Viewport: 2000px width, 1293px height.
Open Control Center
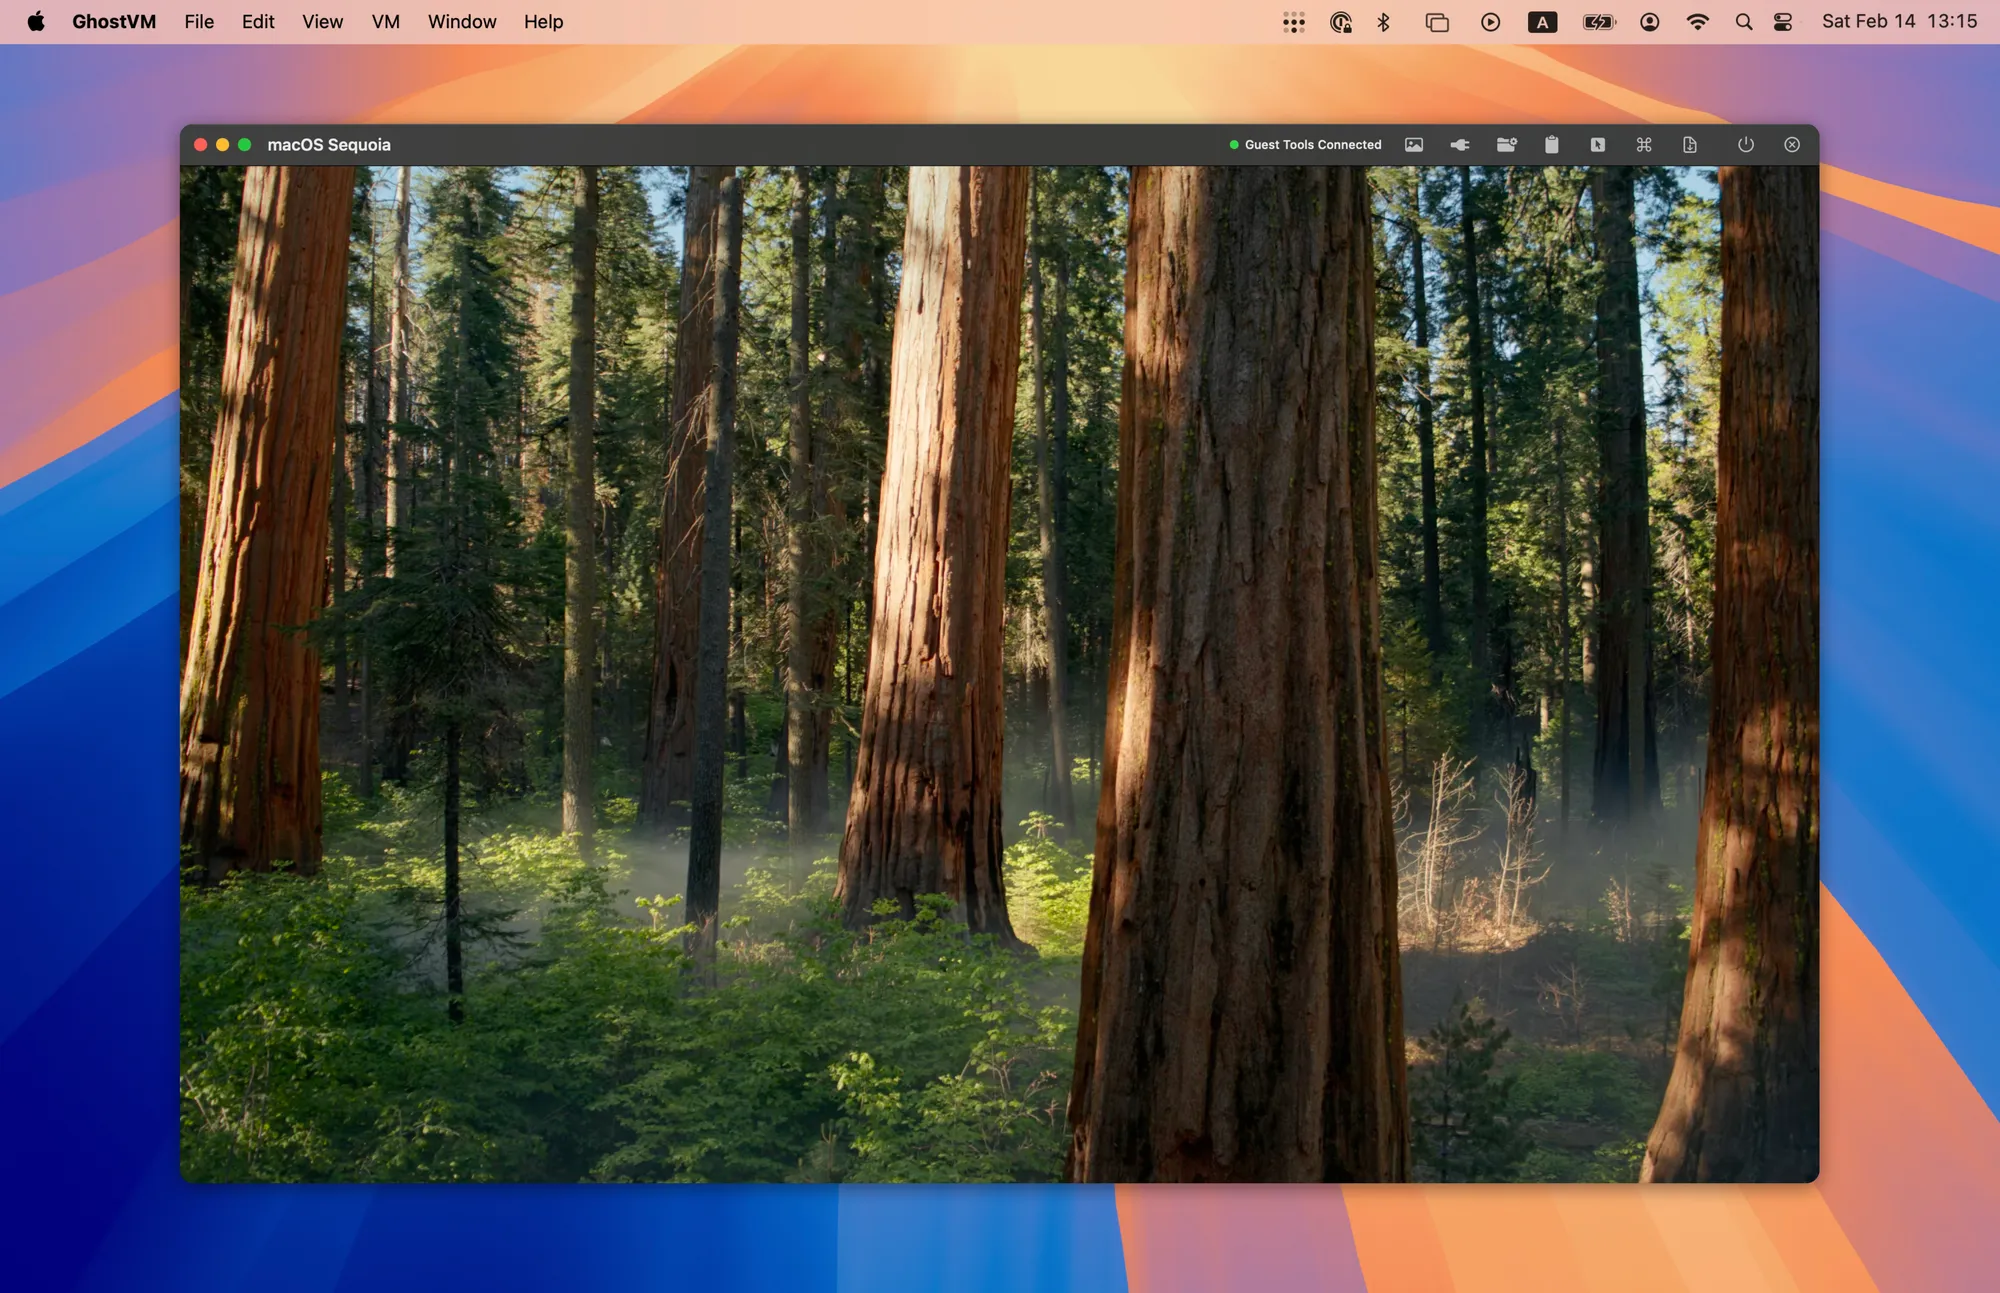point(1782,21)
